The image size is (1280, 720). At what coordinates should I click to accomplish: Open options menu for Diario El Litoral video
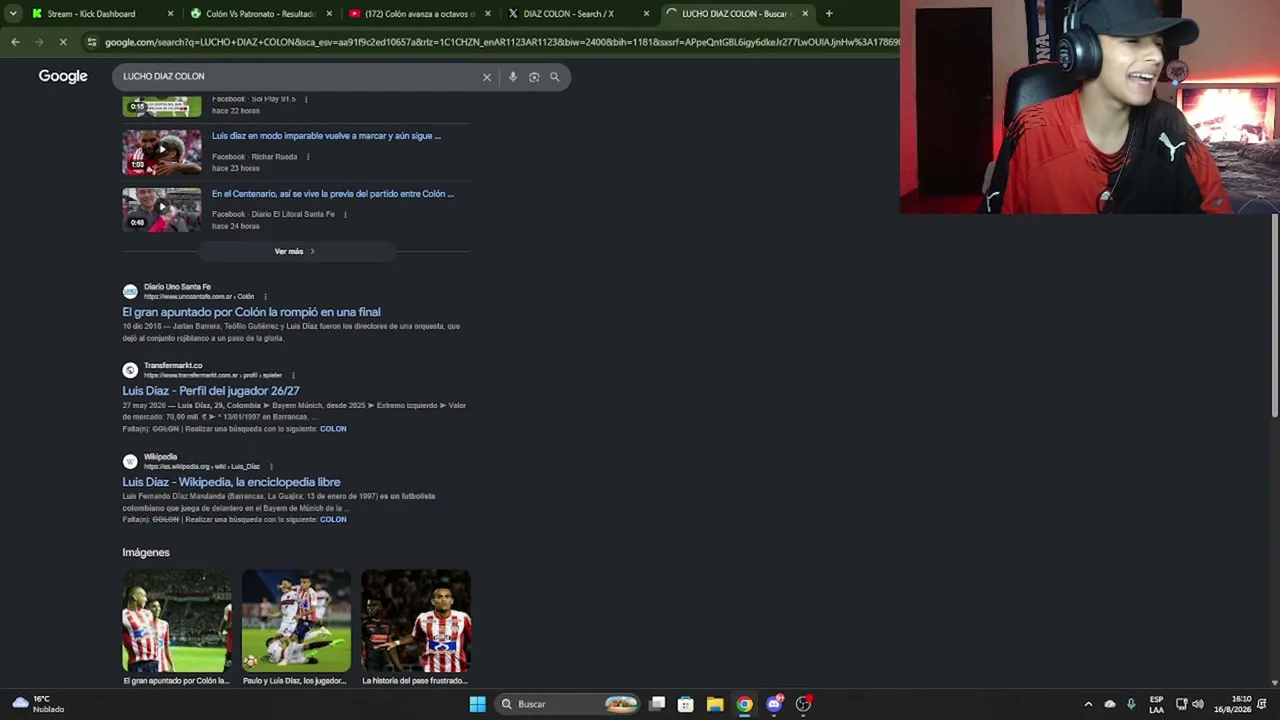(345, 214)
